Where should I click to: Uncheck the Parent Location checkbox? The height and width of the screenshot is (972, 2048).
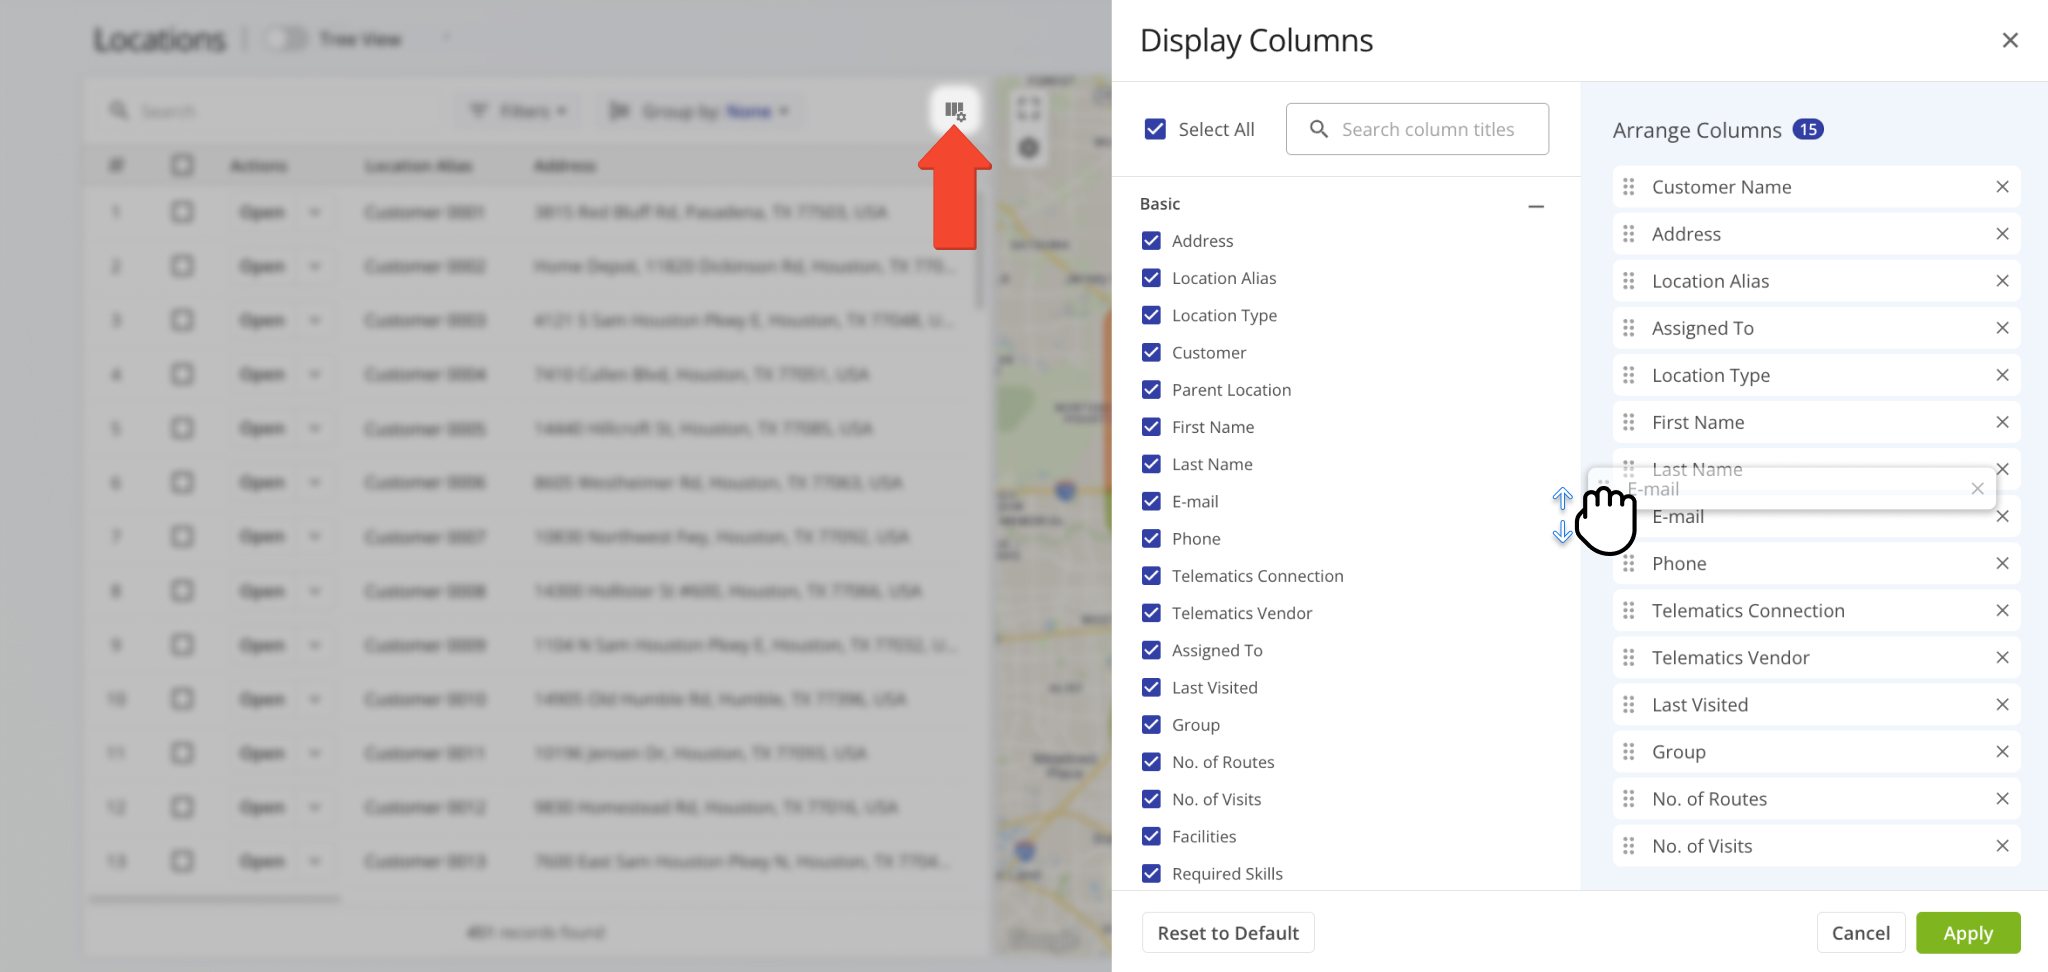click(1151, 389)
